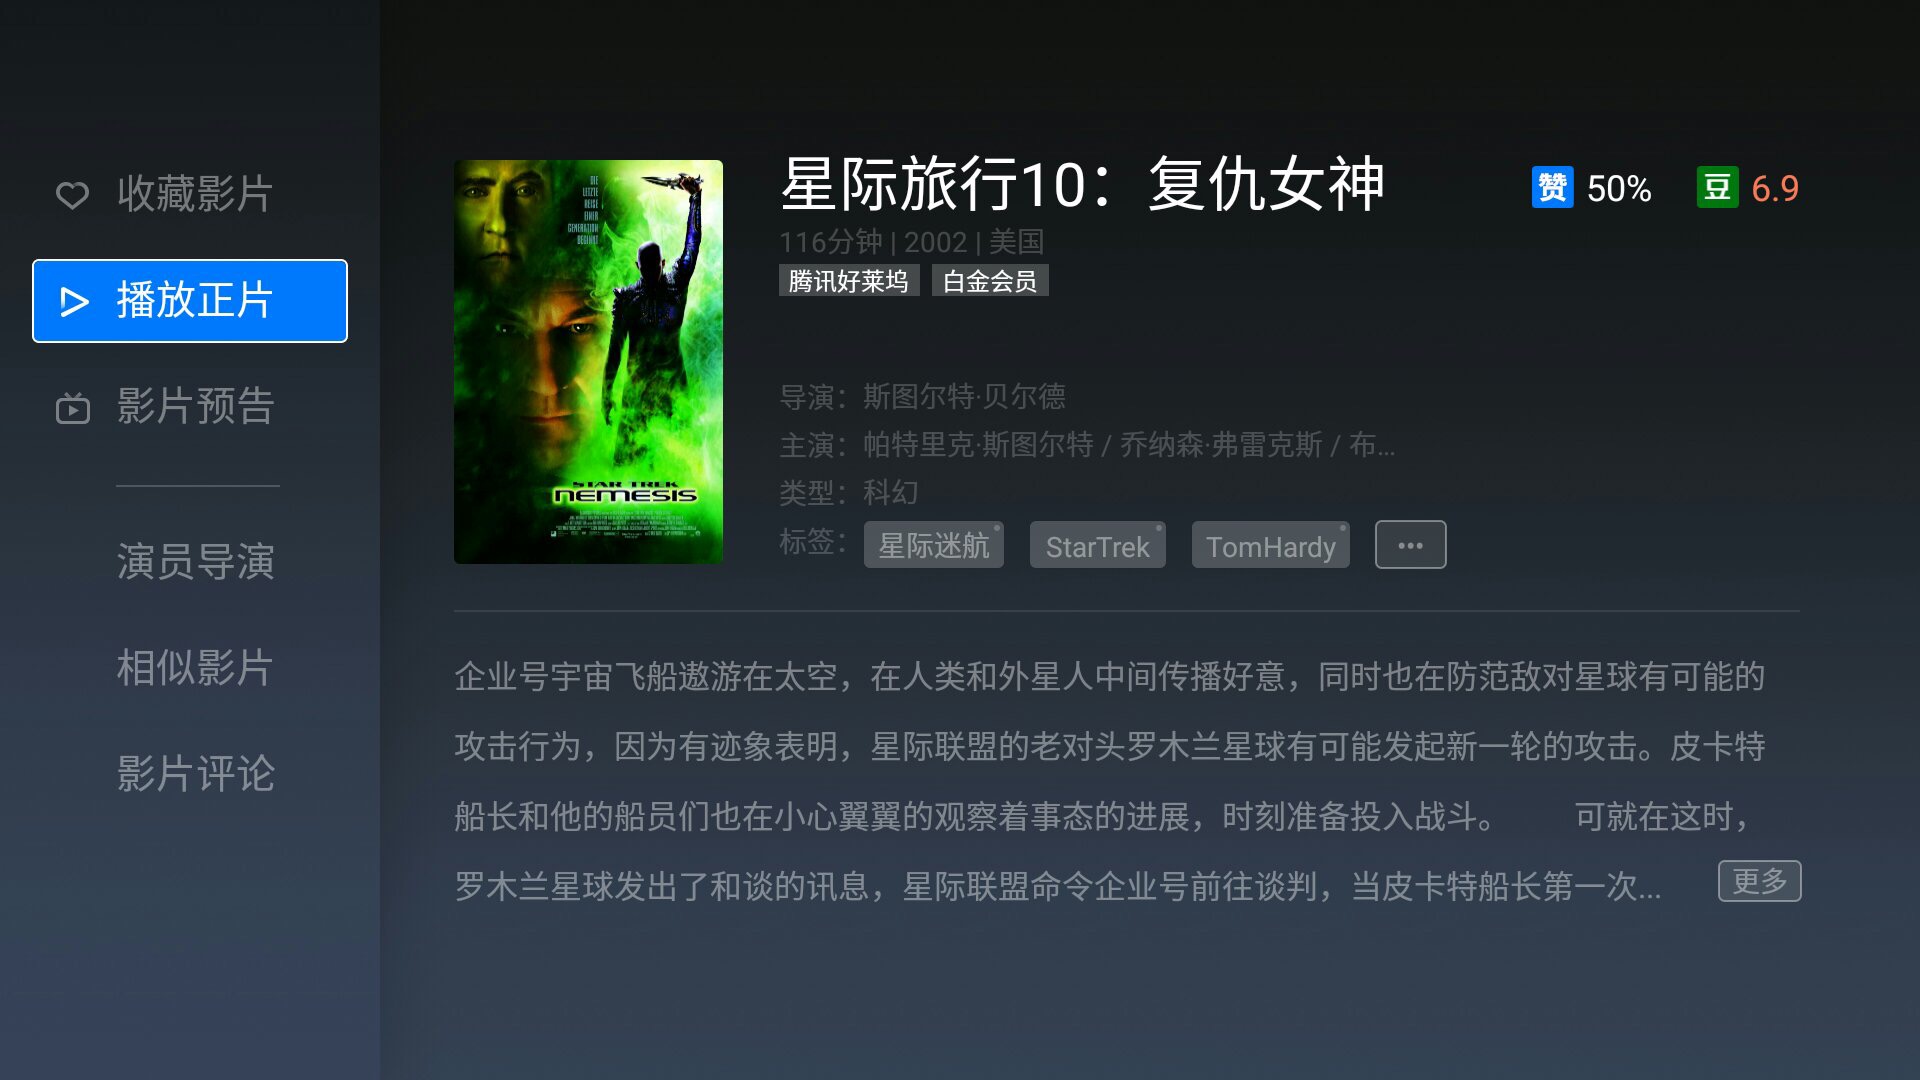Select the 星际迷航 tag
1920x1080 pixels.
tap(933, 545)
